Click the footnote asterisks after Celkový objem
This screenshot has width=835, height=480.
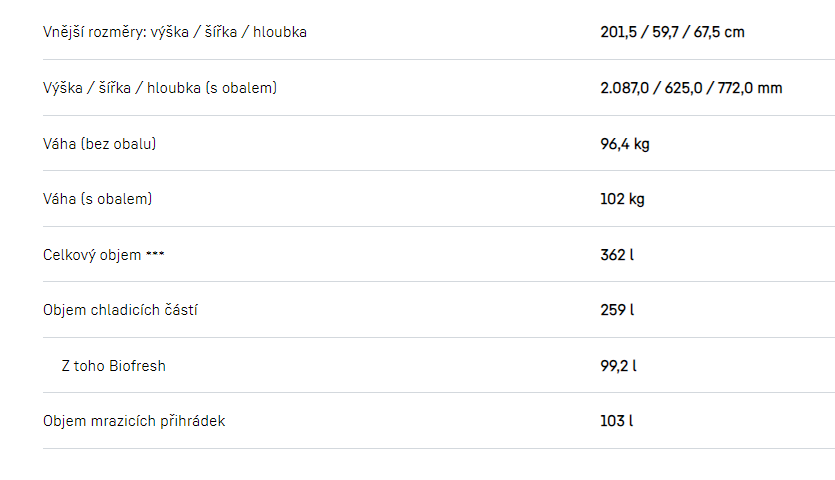coord(155,254)
